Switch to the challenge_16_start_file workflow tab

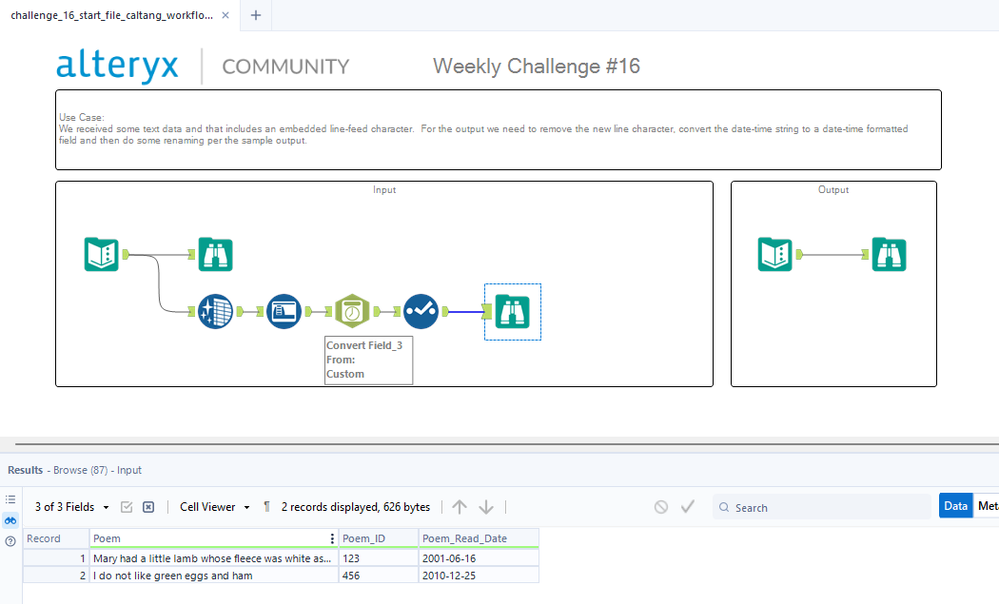point(112,15)
